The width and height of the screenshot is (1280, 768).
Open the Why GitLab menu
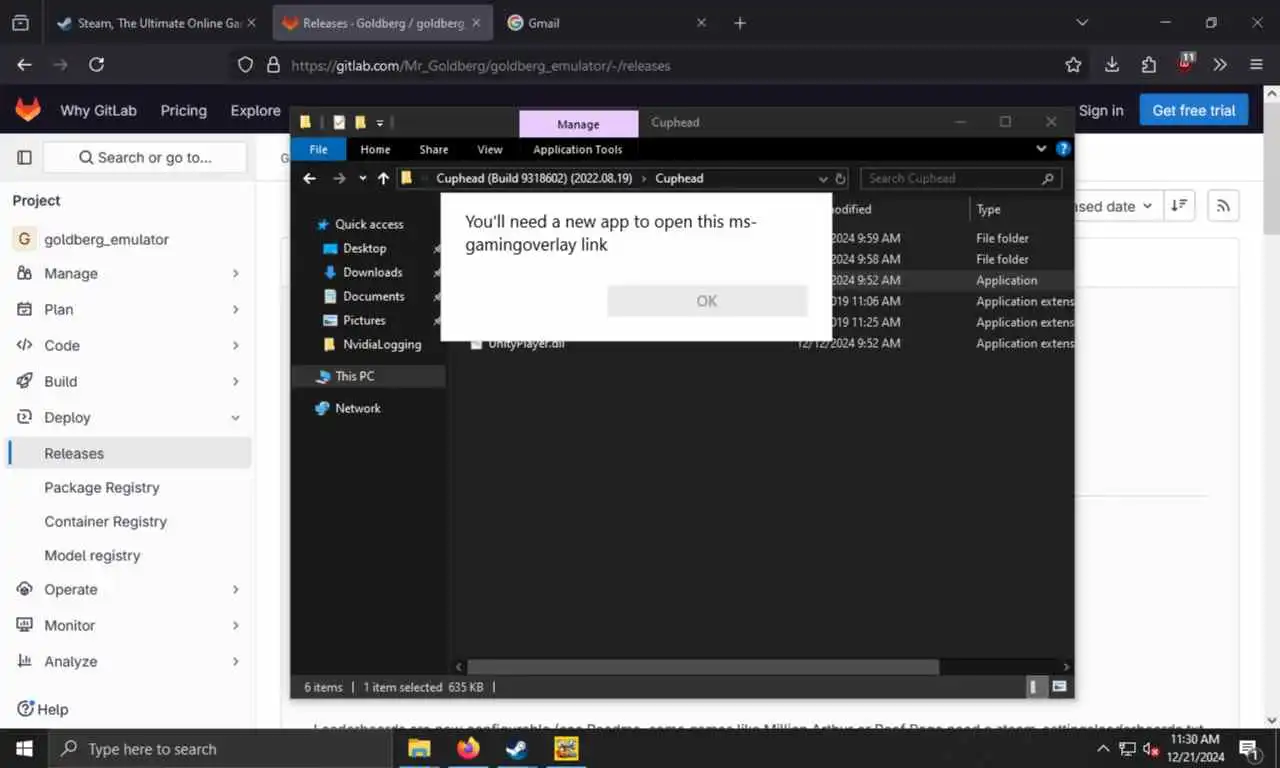point(98,110)
